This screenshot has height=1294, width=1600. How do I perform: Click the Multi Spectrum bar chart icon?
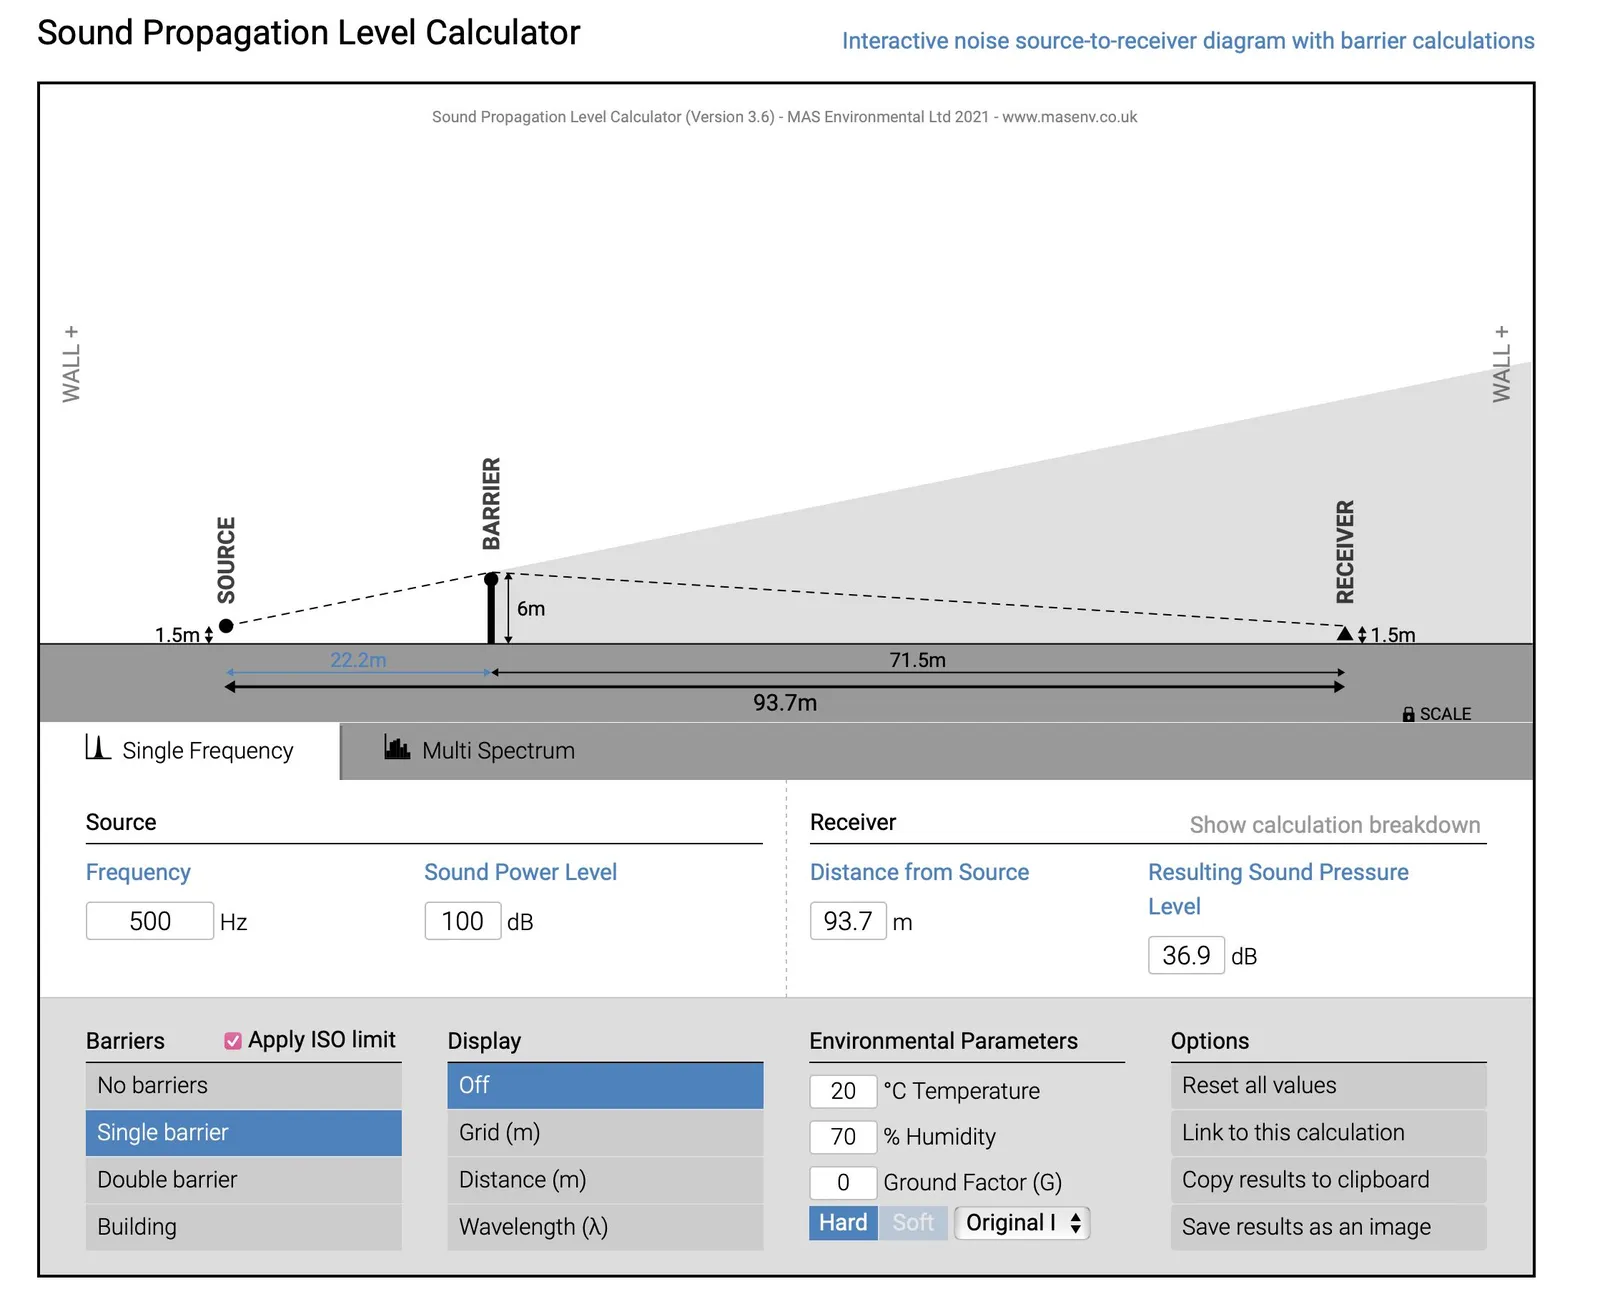pyautogui.click(x=397, y=747)
